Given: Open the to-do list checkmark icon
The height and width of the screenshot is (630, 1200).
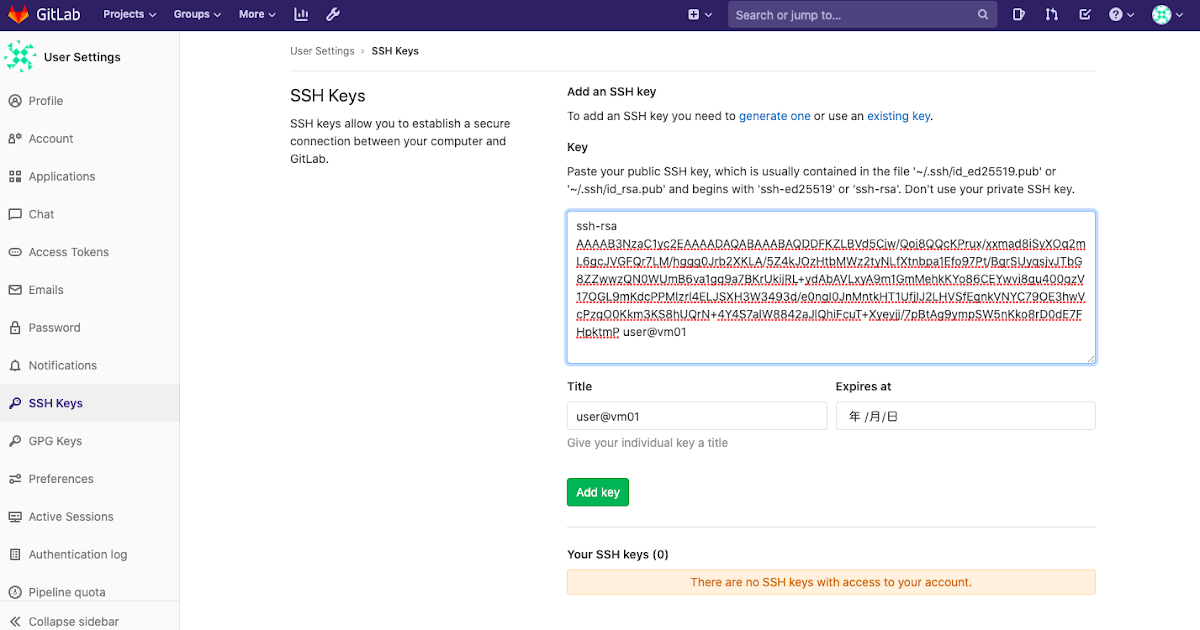Looking at the screenshot, I should [x=1085, y=14].
